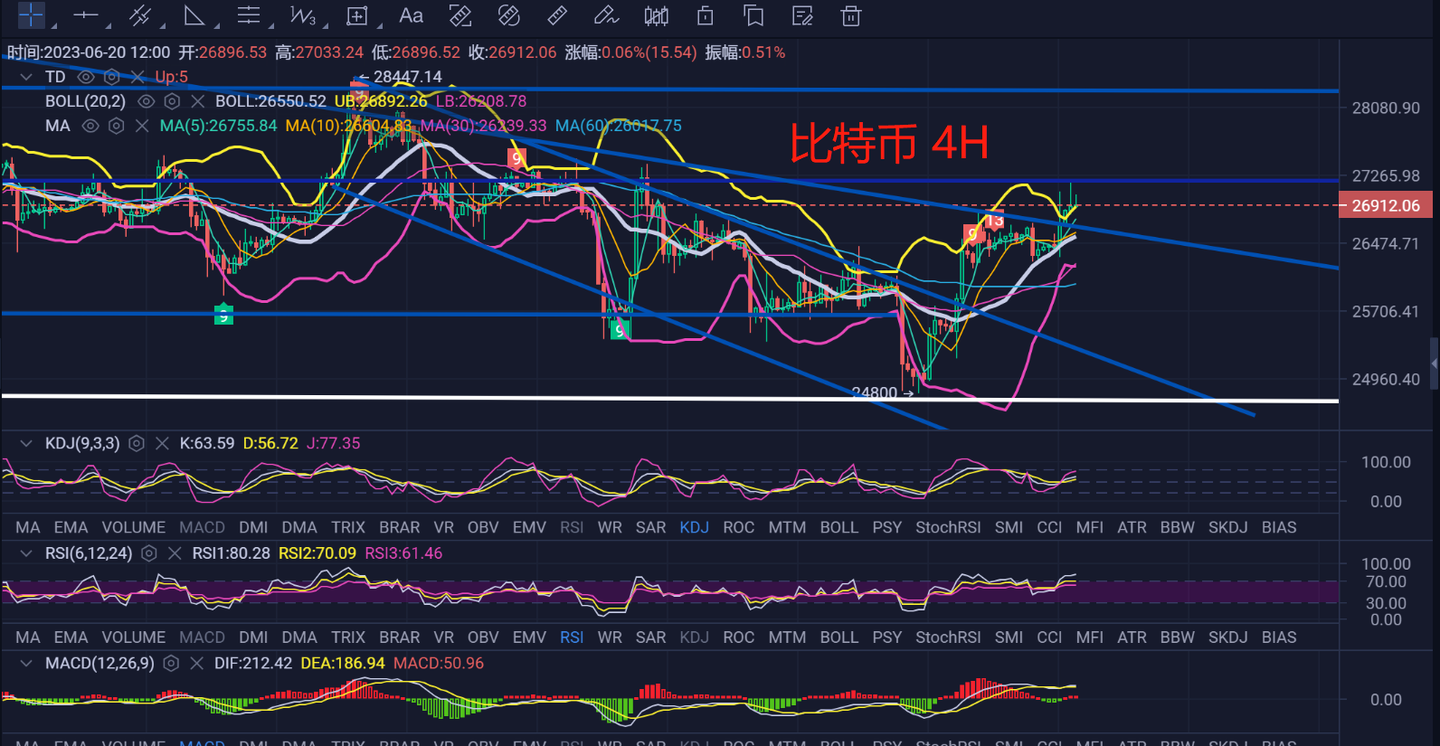Choose the text annotation Aa tool

[410, 15]
